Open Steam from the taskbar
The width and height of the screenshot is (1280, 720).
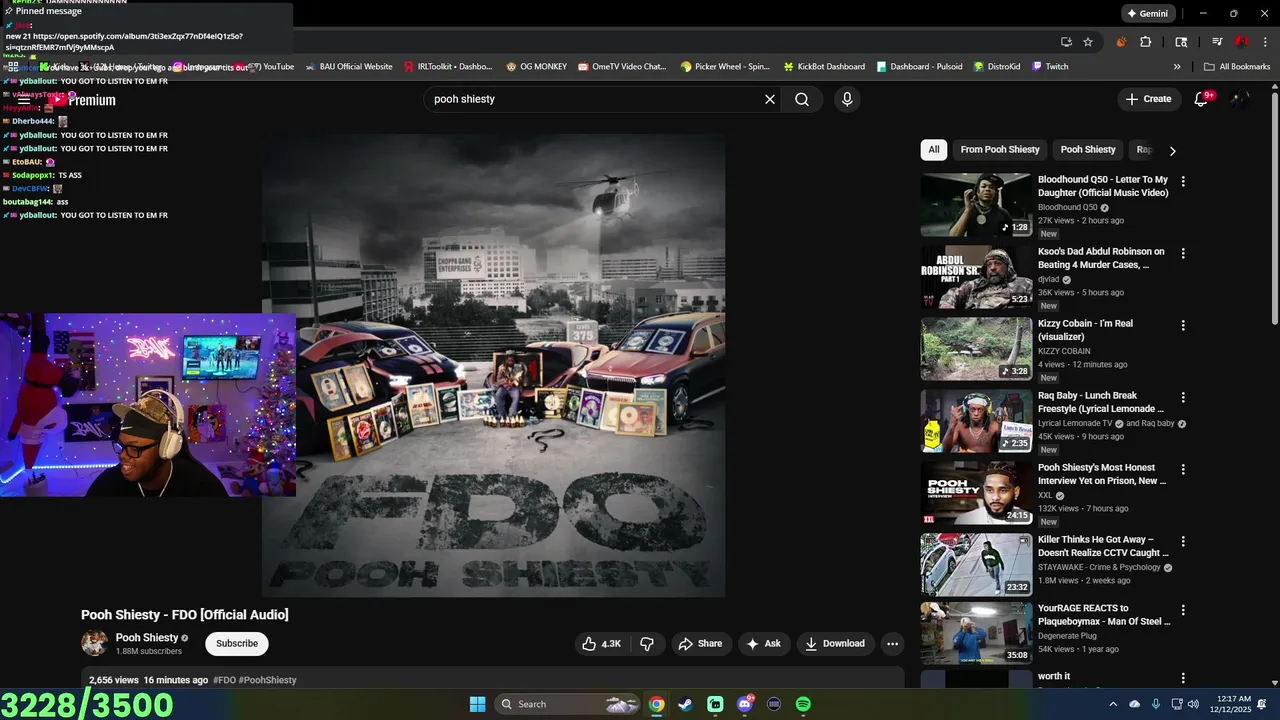point(685,704)
